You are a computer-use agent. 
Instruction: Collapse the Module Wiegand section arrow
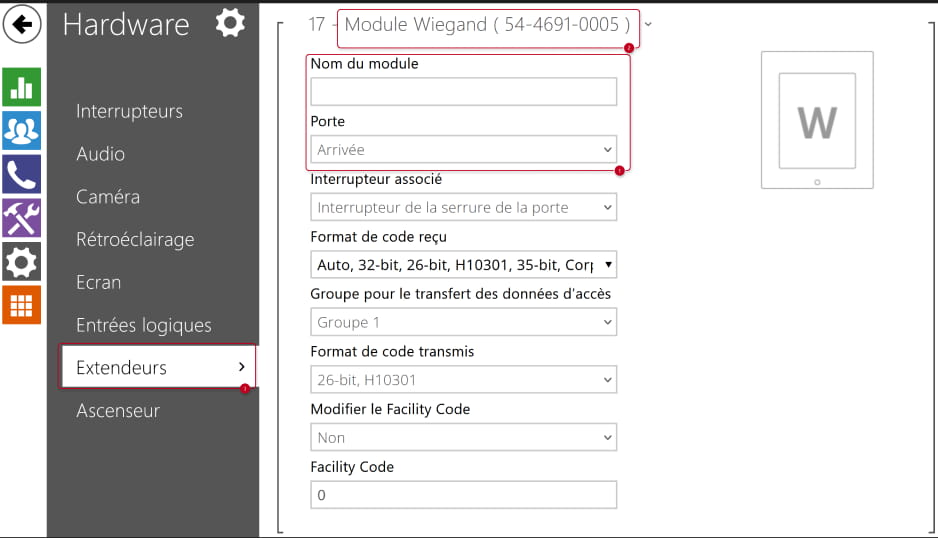(x=648, y=25)
